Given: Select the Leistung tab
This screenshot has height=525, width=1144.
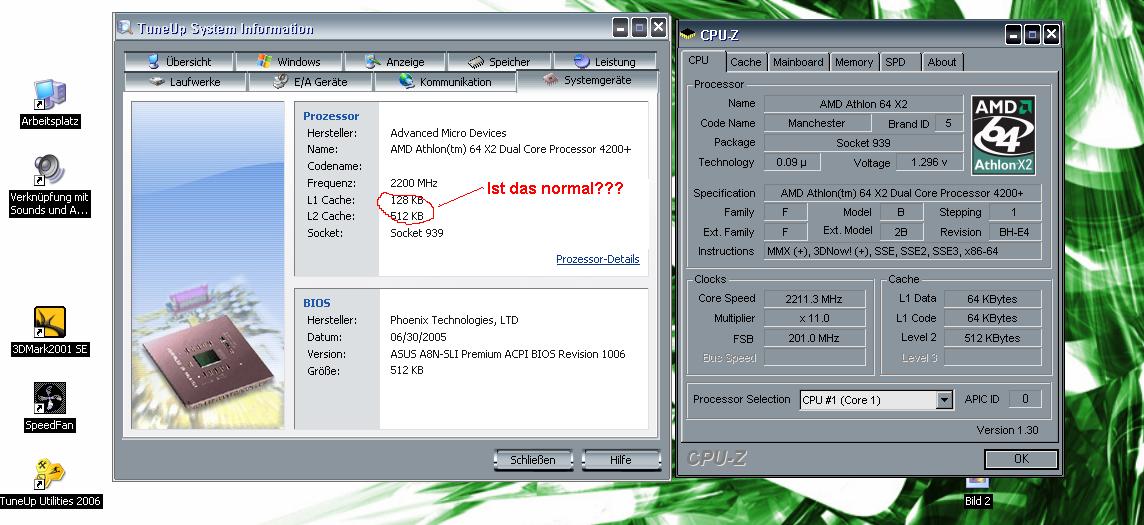Looking at the screenshot, I should (x=605, y=62).
